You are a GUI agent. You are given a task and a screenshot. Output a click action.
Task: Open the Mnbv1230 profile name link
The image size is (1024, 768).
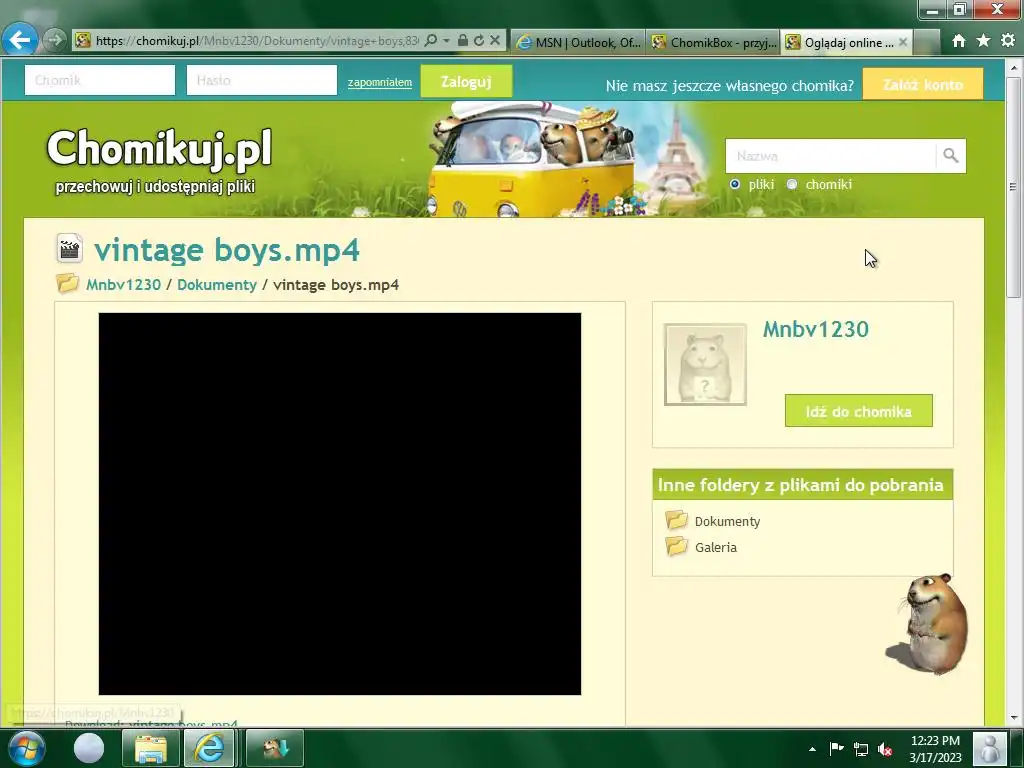point(816,329)
